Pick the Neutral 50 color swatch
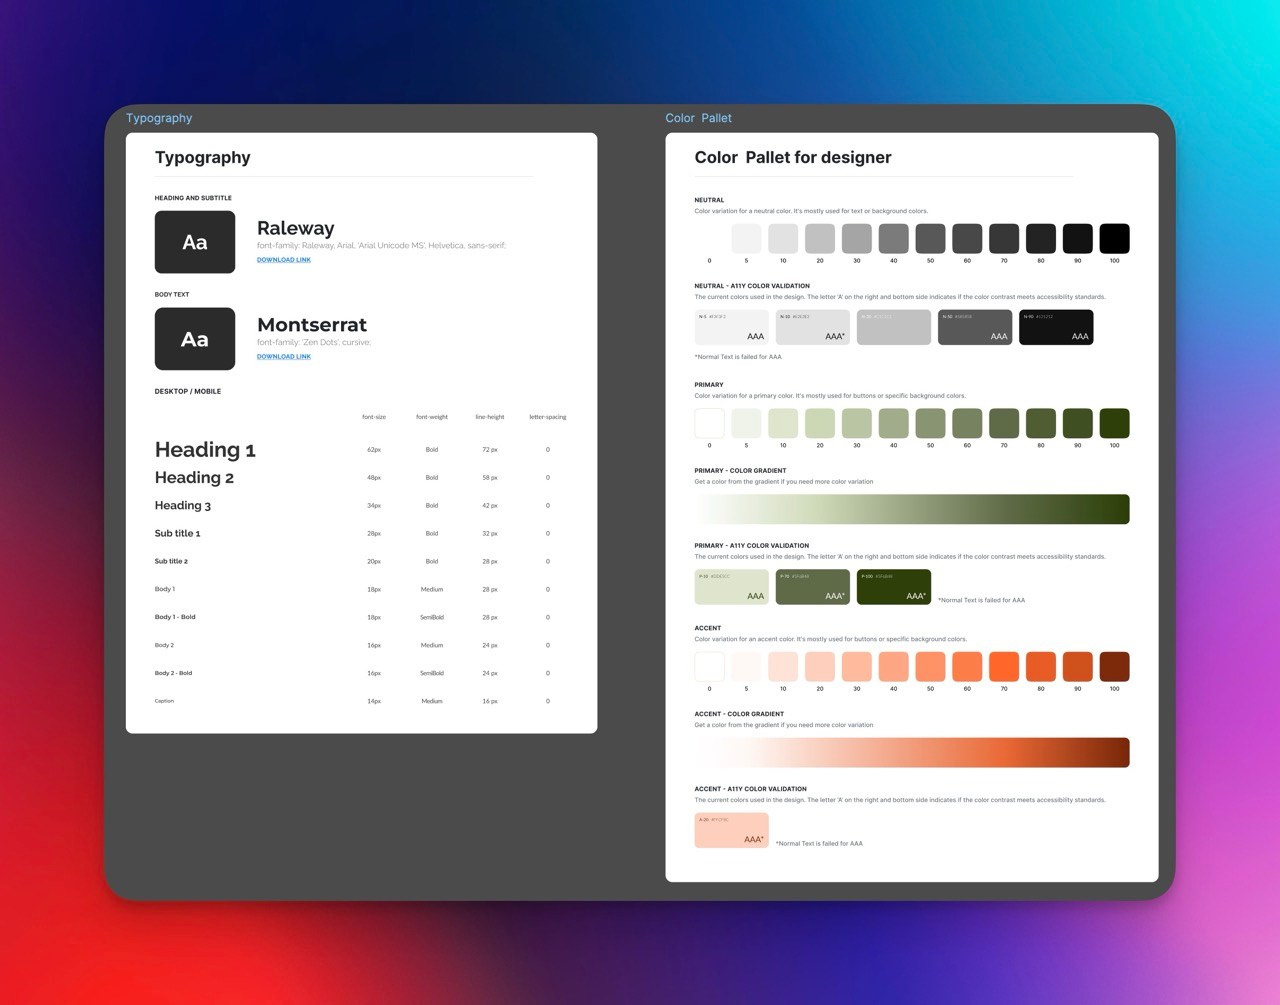The width and height of the screenshot is (1280, 1005). point(930,238)
